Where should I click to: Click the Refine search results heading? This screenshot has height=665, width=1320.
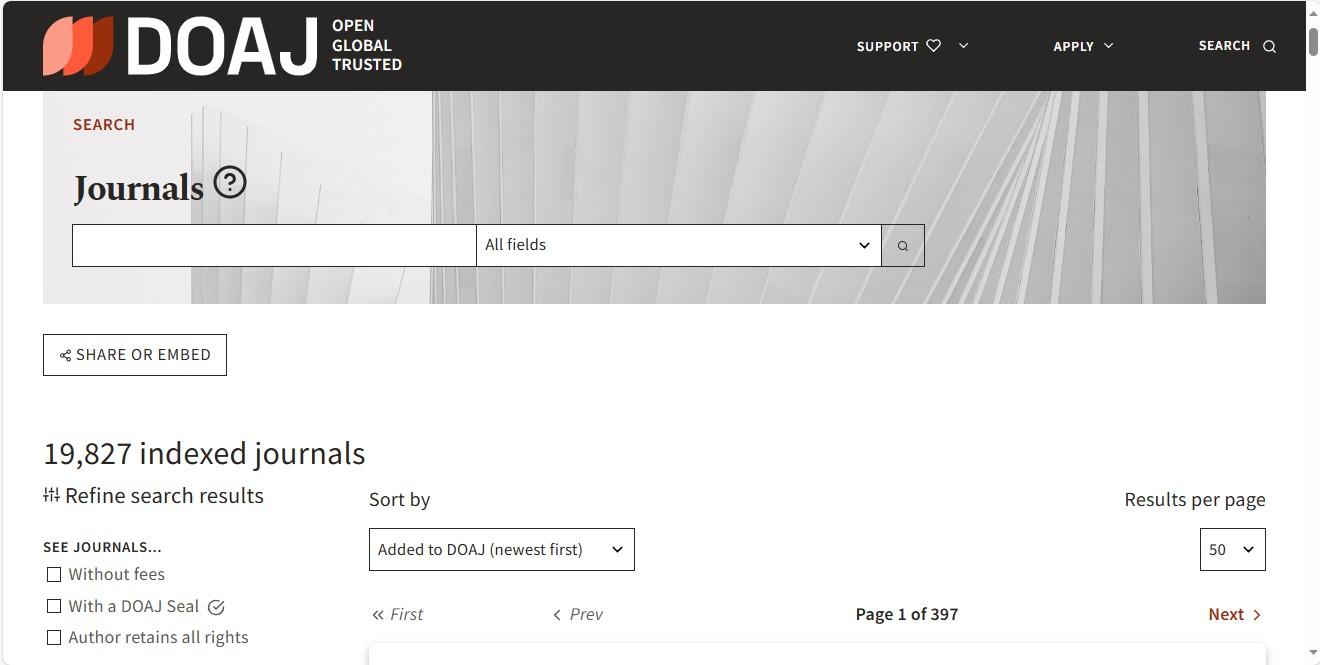click(x=153, y=496)
